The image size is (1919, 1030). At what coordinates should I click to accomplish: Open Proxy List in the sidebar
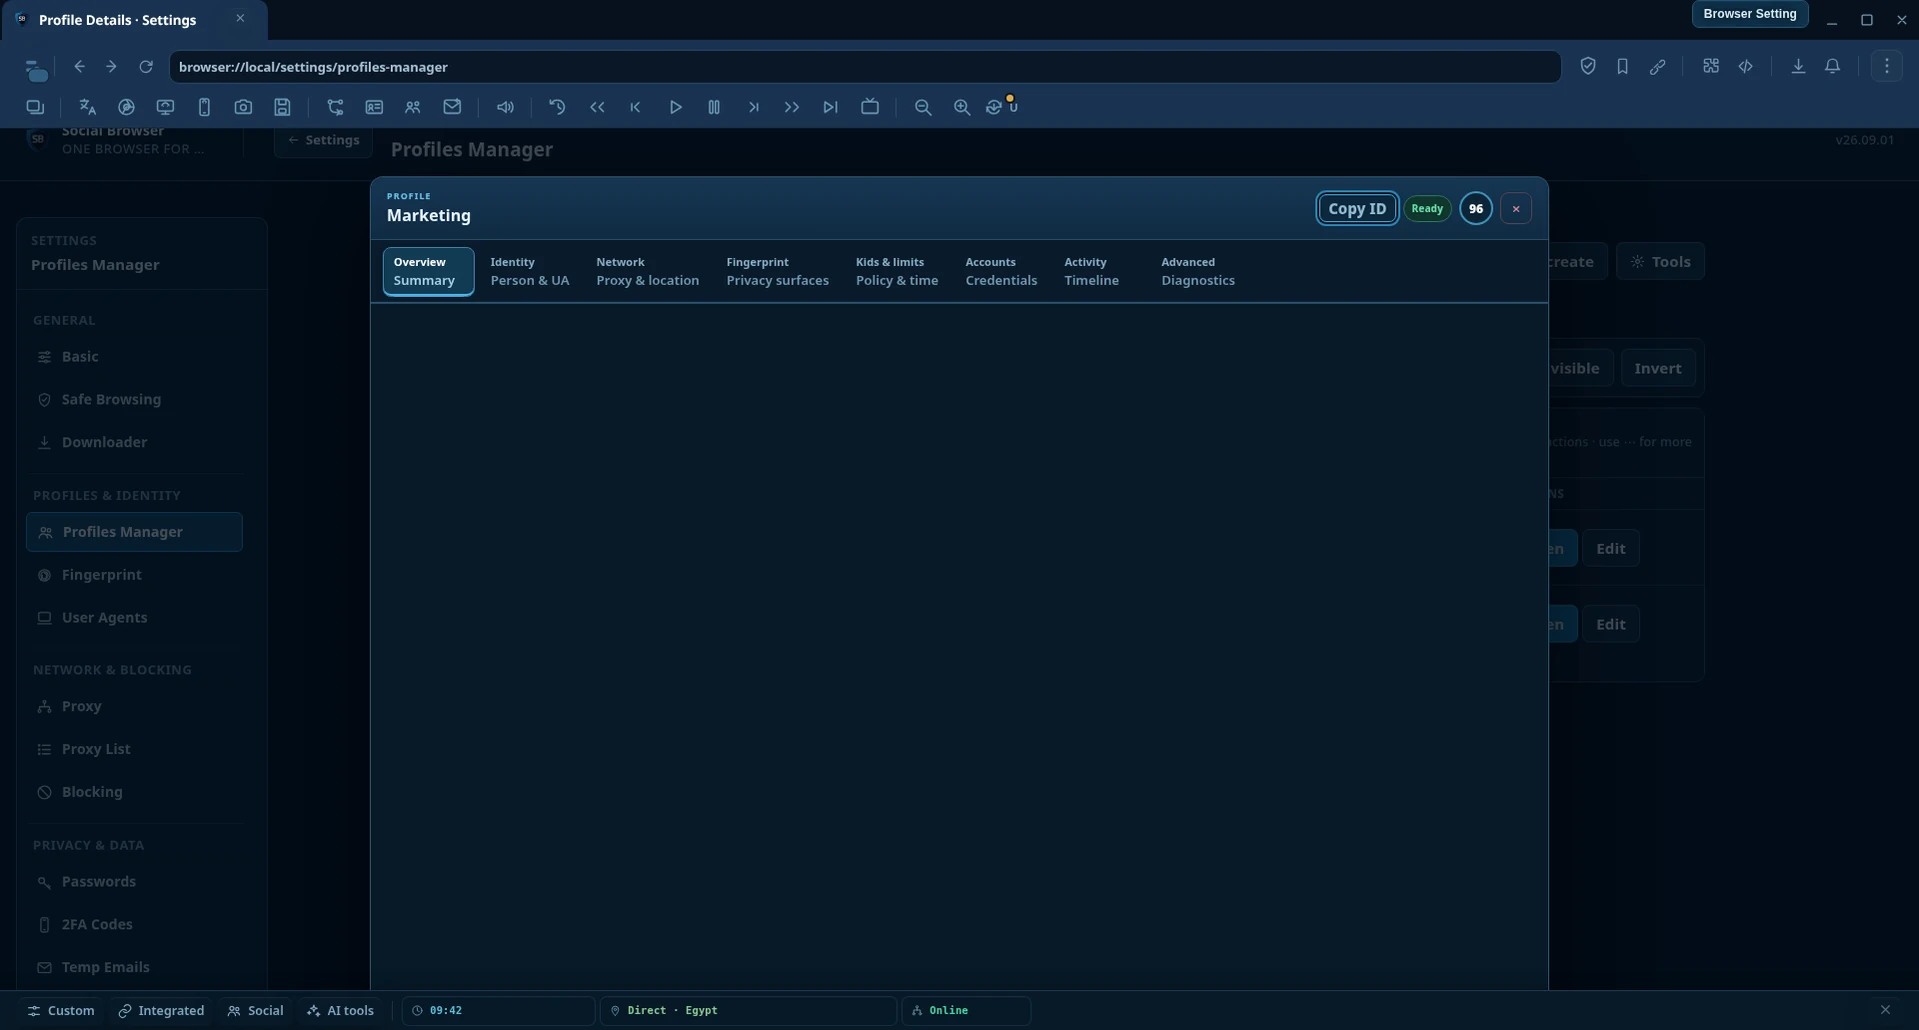[x=134, y=749]
